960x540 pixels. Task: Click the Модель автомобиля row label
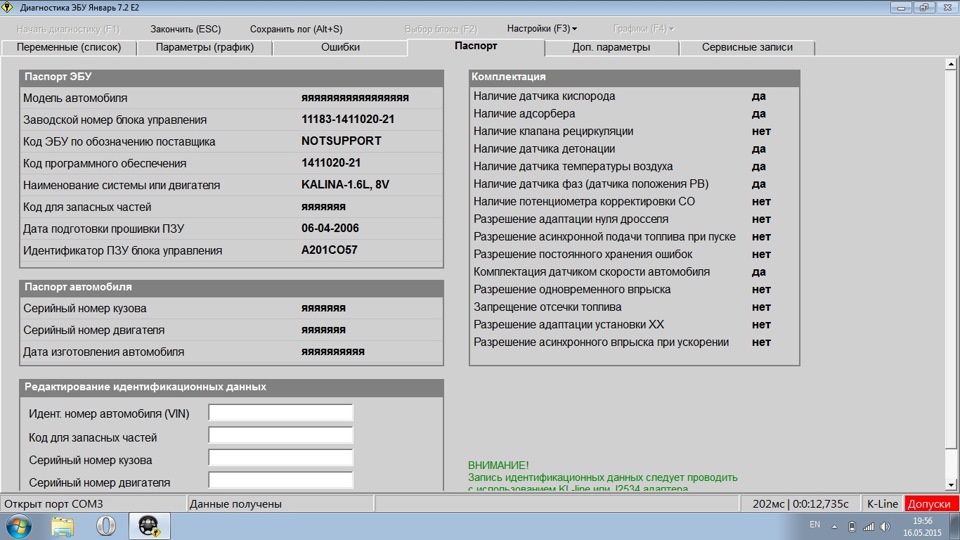click(x=75, y=98)
